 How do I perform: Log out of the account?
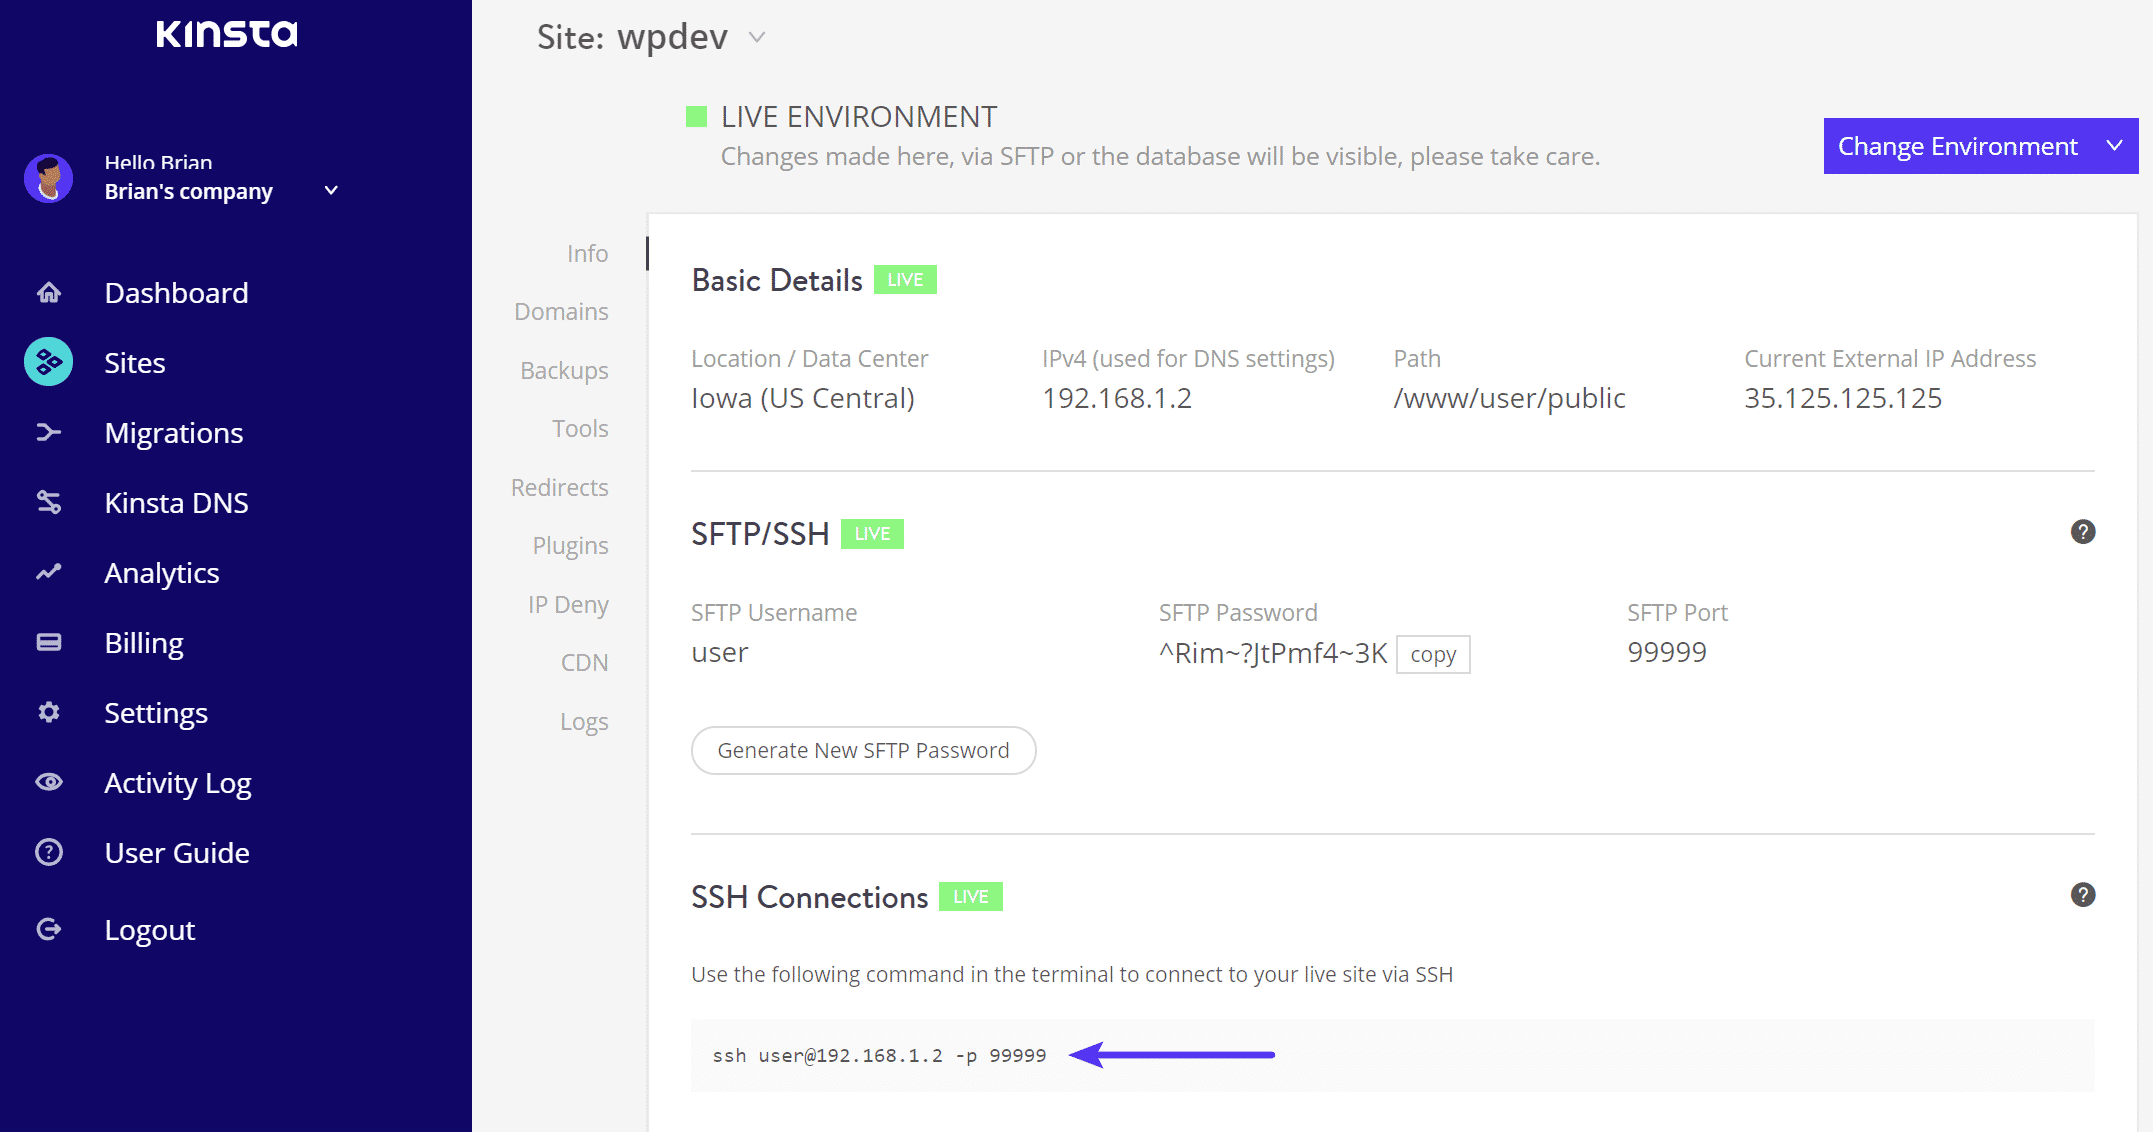(150, 930)
